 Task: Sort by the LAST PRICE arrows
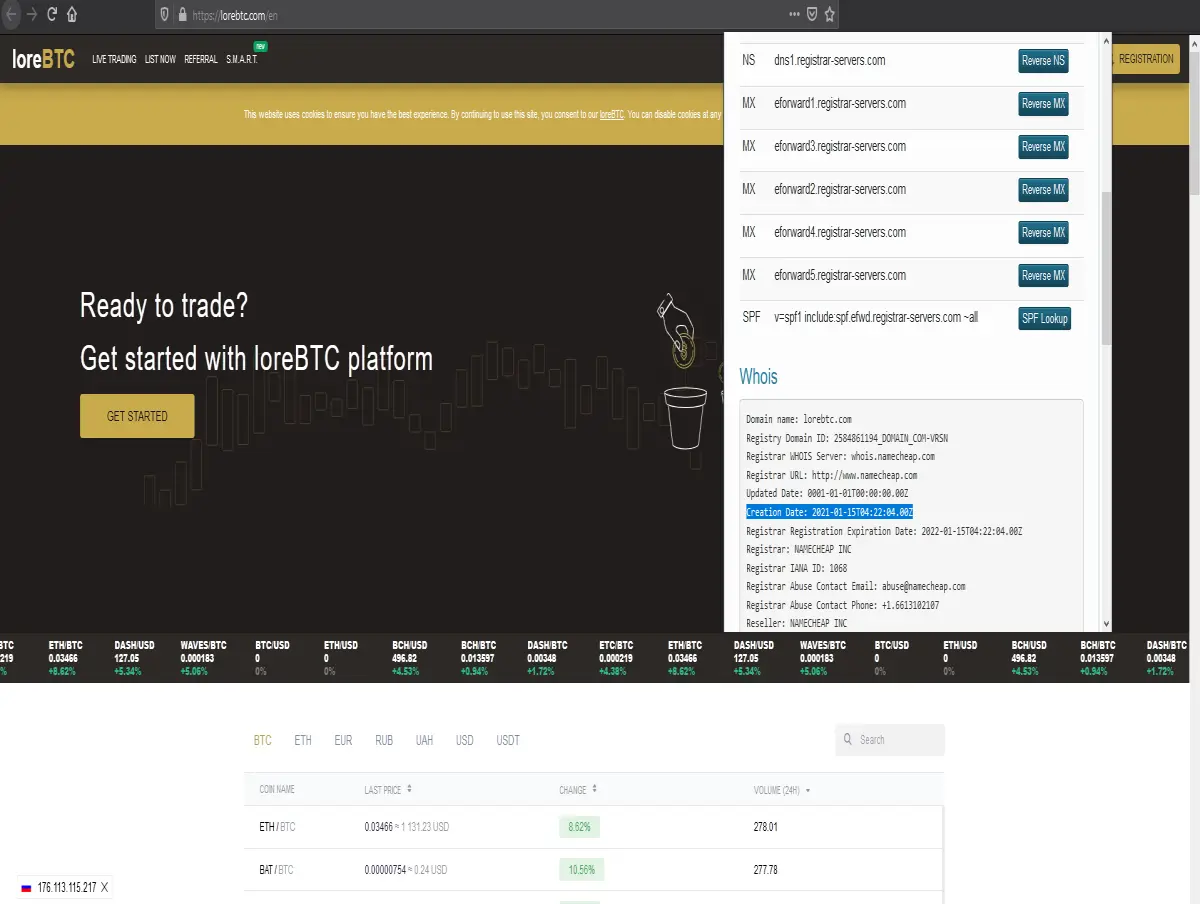click(x=409, y=789)
